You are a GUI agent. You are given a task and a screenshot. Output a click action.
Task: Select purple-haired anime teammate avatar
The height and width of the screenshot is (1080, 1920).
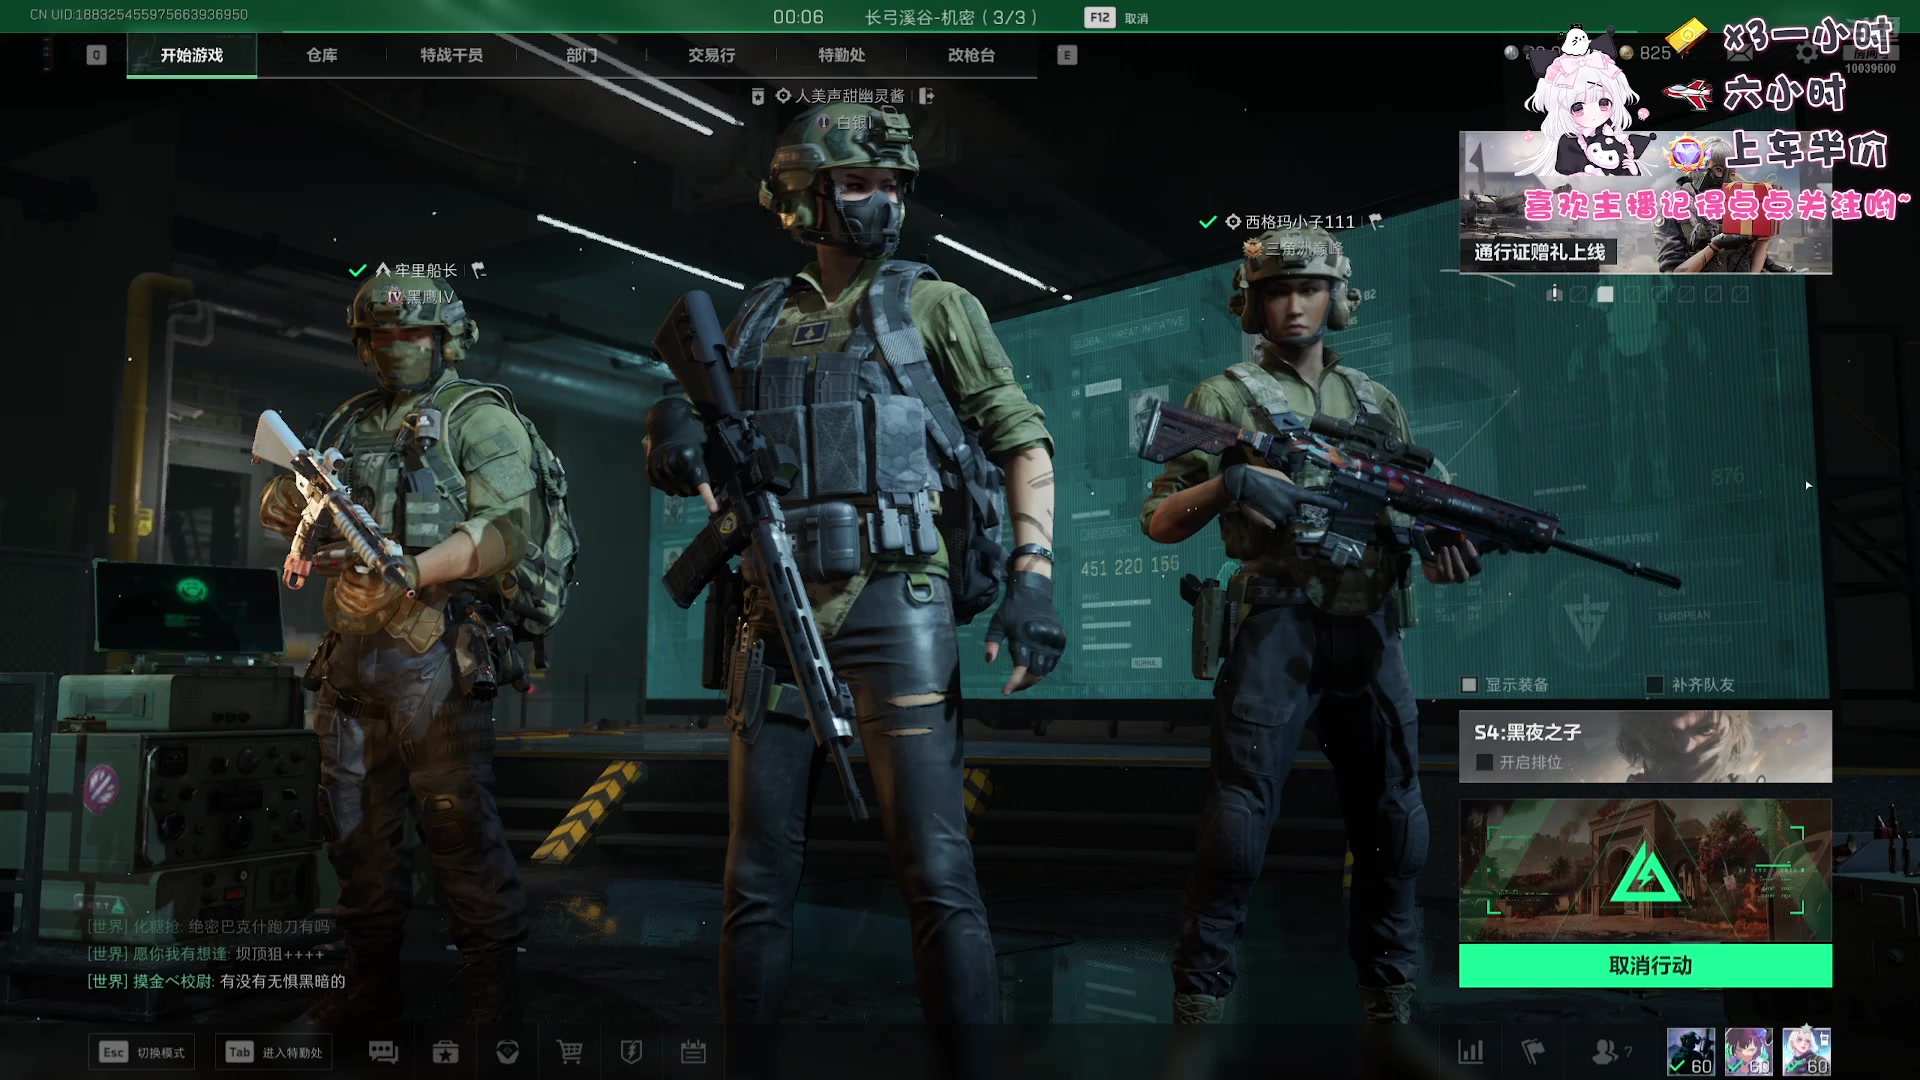[x=1748, y=1052]
